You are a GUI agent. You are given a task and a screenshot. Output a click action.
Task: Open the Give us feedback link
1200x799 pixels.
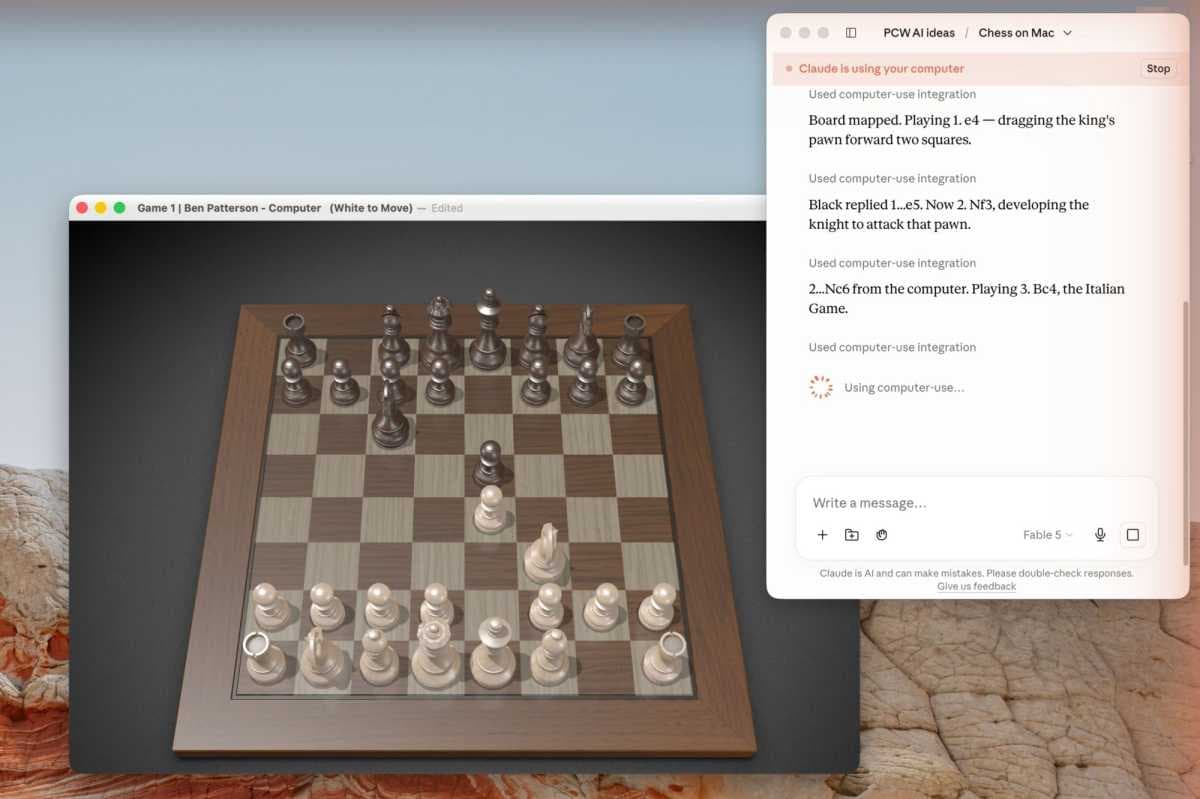(x=976, y=586)
